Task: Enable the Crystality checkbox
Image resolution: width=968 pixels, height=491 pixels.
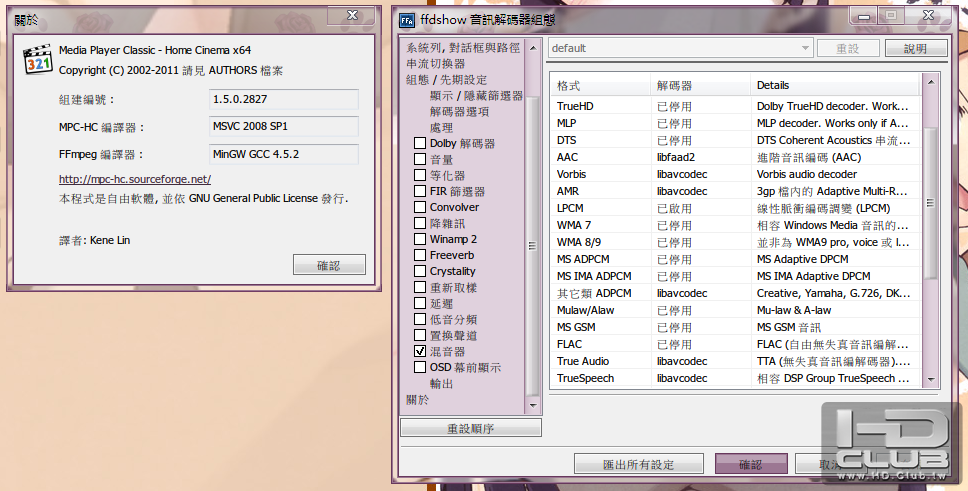Action: pyautogui.click(x=420, y=271)
